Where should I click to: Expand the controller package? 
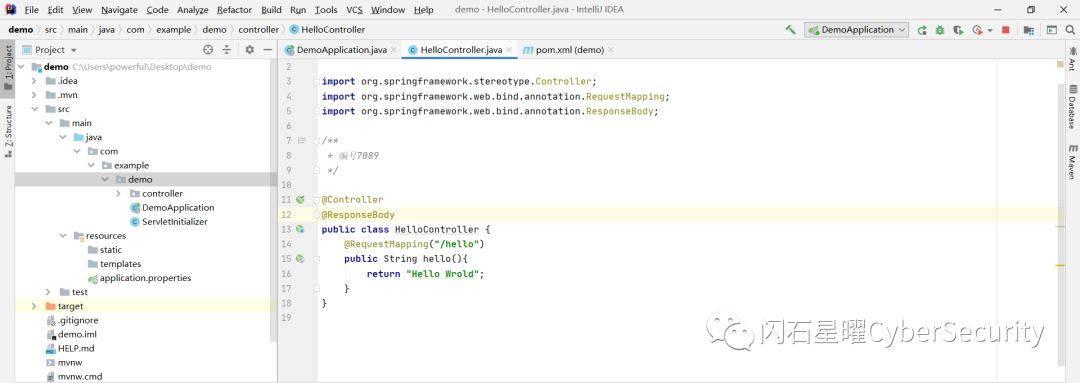pyautogui.click(x=118, y=194)
